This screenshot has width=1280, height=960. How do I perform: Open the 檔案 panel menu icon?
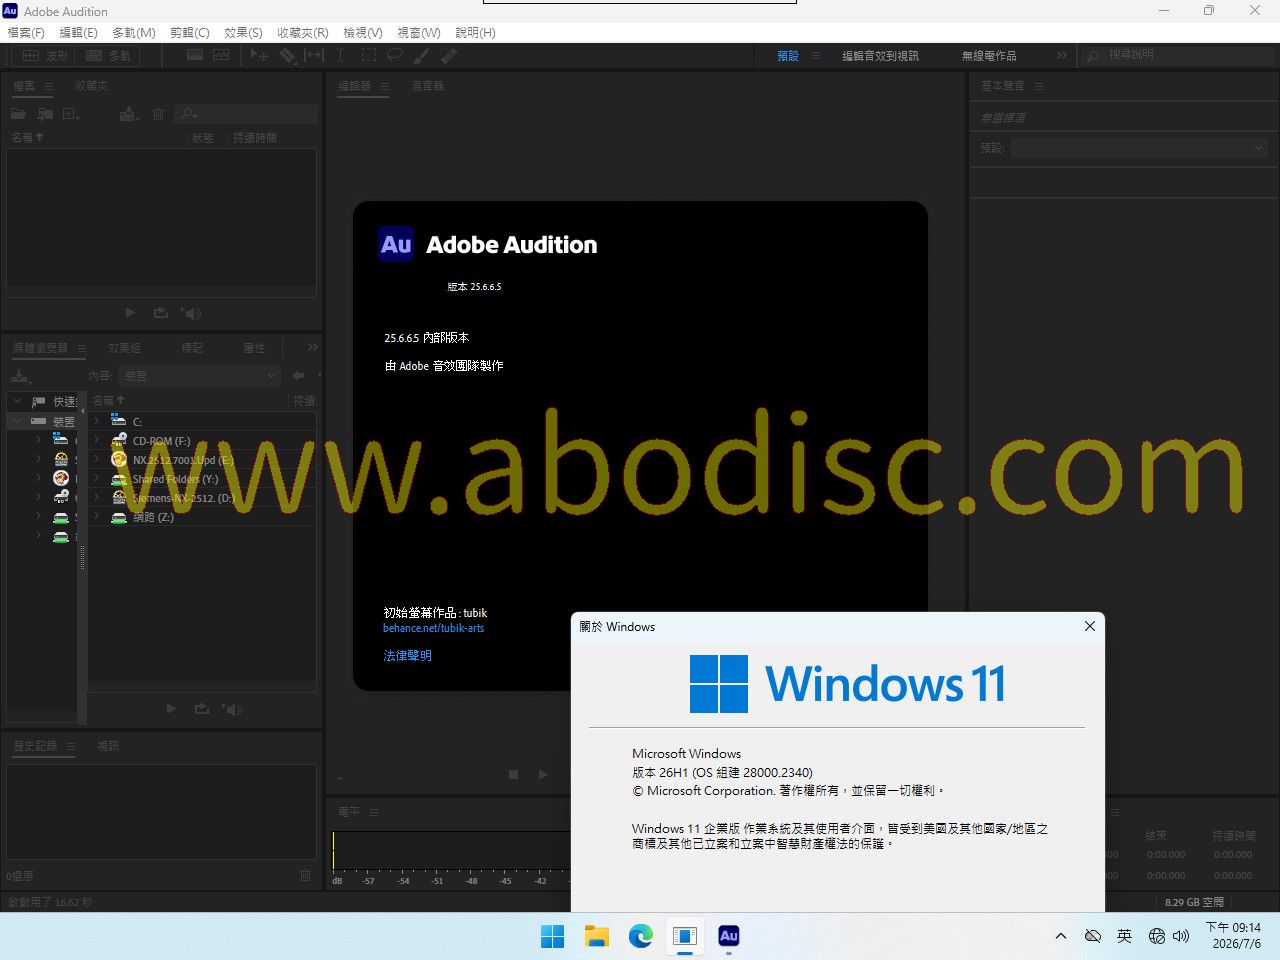(x=48, y=86)
